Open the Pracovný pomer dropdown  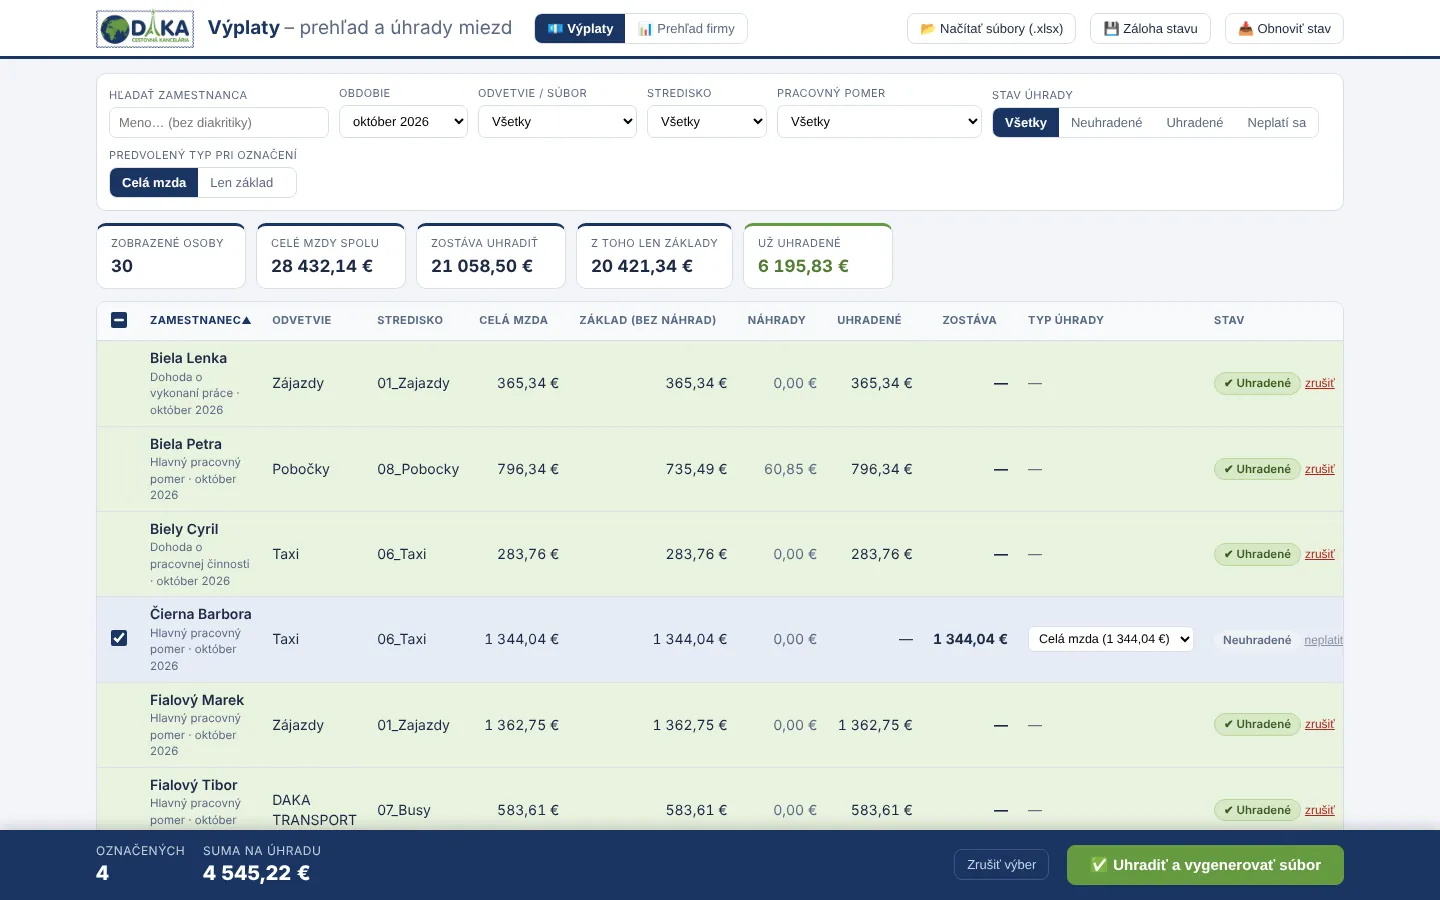point(879,122)
